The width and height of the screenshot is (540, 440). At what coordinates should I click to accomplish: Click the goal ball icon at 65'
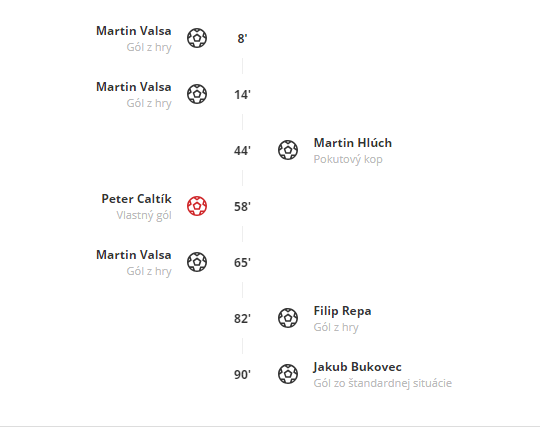point(197,262)
